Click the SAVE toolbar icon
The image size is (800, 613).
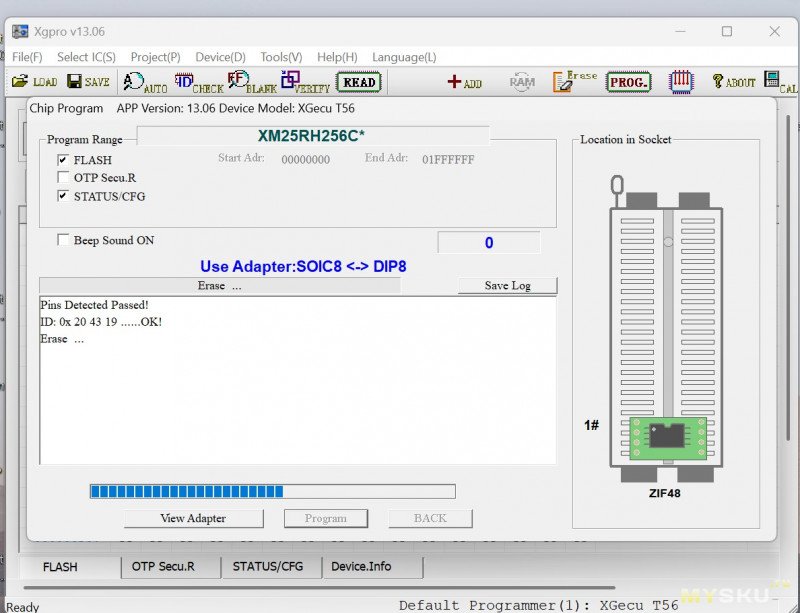[87, 82]
